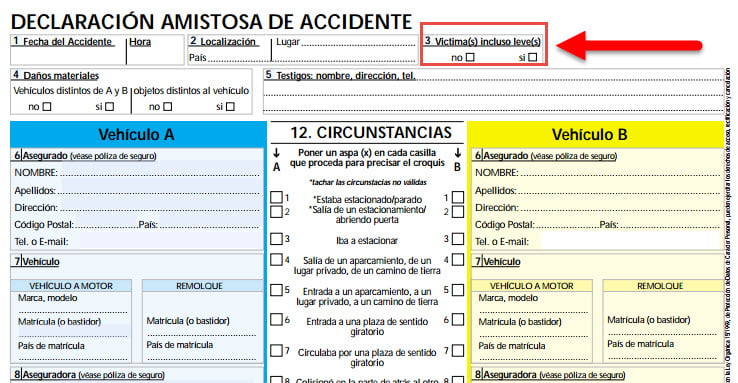
Task: Check 'si' box under Víctima(s) incluso leve(s)
Action: [x=532, y=57]
